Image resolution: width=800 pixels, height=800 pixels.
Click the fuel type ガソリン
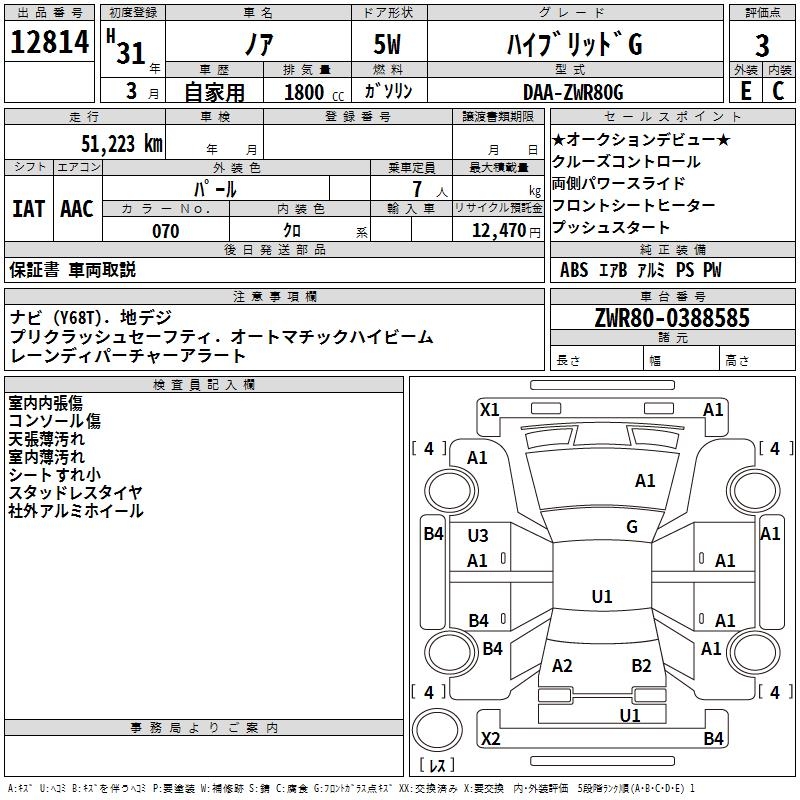[x=388, y=91]
